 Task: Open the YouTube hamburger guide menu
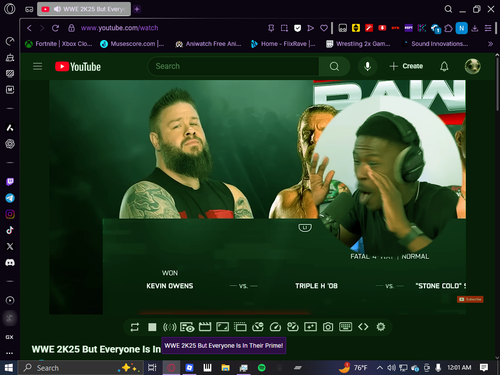[x=38, y=66]
